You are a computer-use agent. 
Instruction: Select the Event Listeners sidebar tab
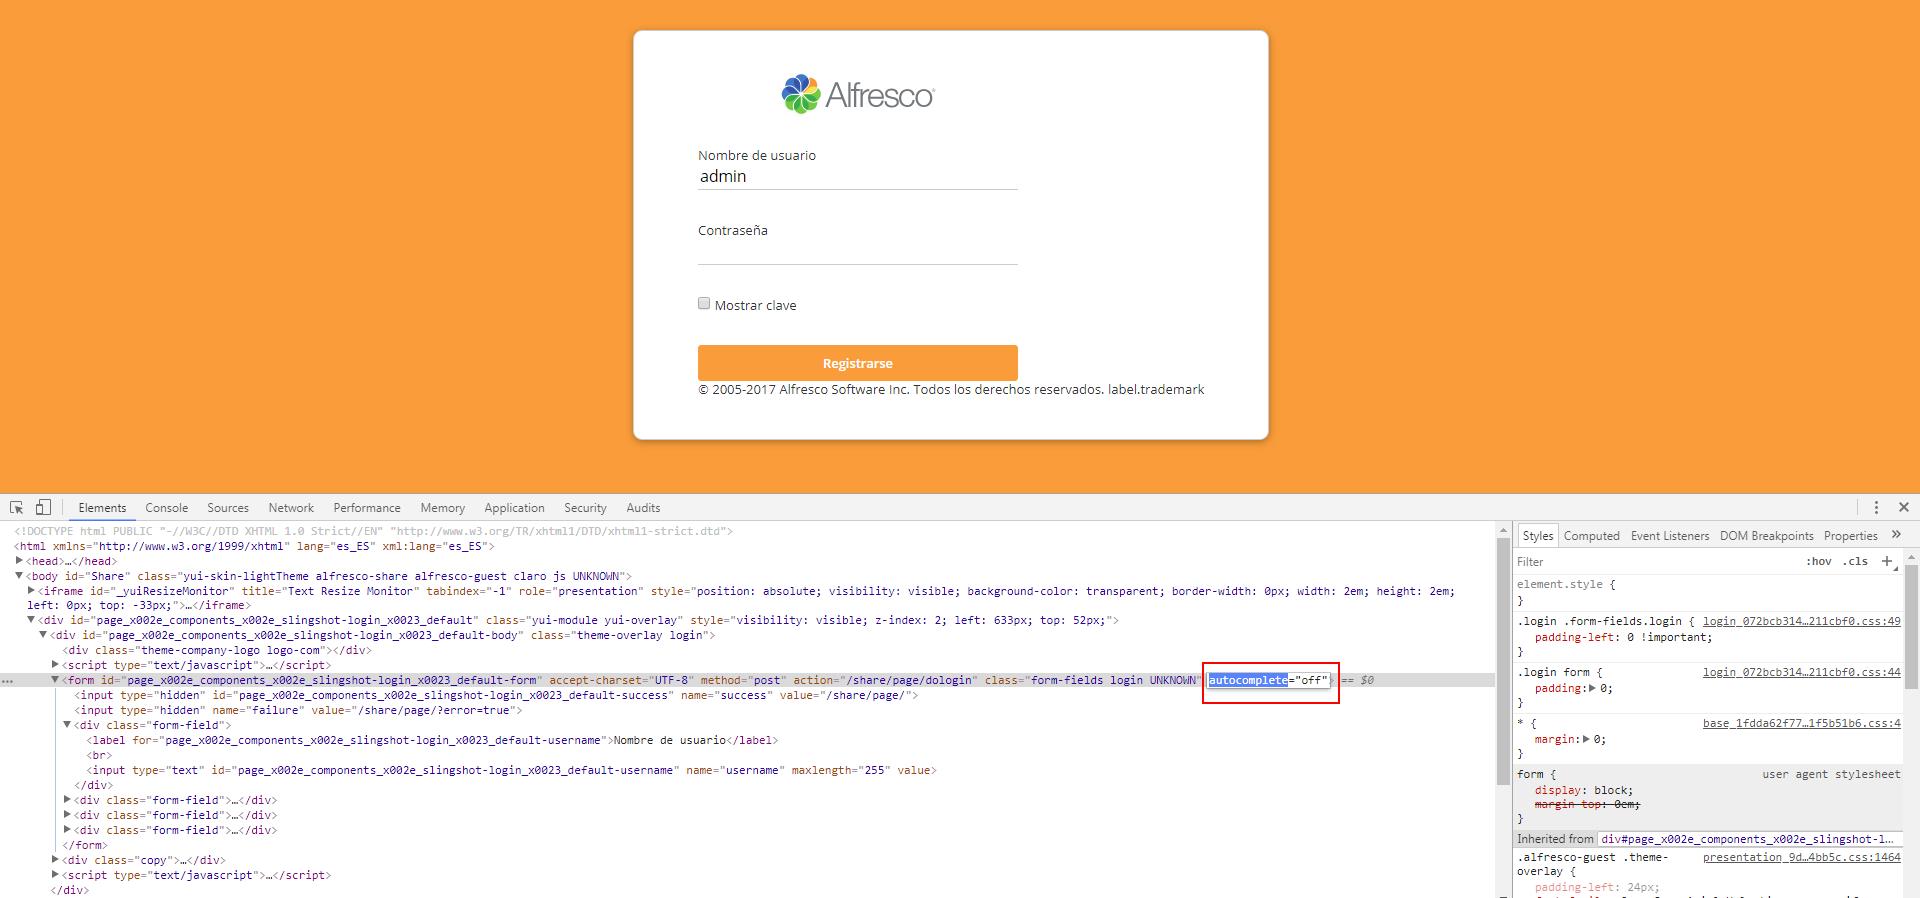(1670, 536)
